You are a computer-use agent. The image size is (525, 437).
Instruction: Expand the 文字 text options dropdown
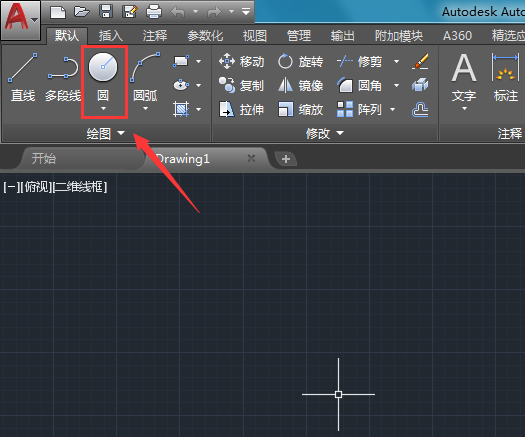click(464, 109)
